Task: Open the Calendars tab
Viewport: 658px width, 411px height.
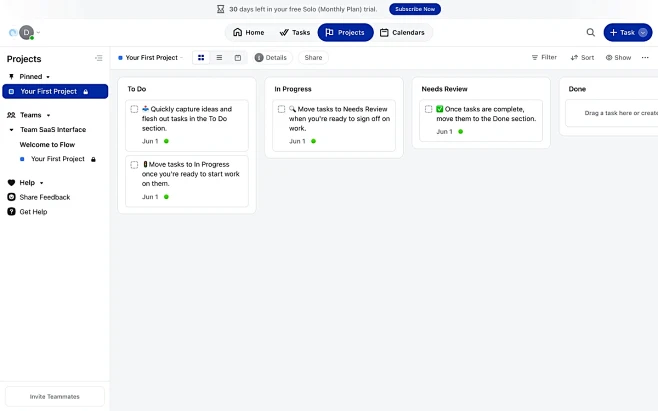Action: tap(401, 32)
